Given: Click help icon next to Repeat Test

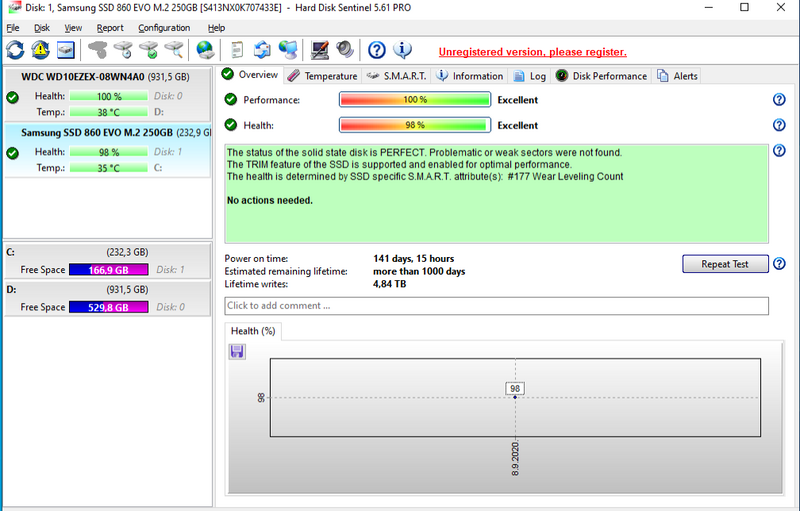Looking at the screenshot, I should point(779,264).
